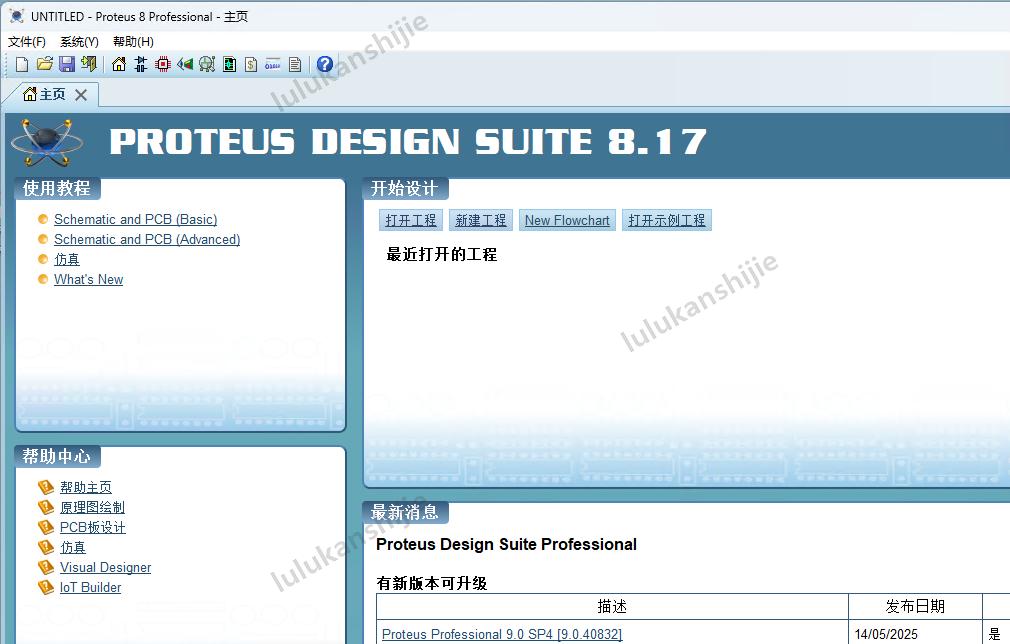Click the Open Project folder icon
Image resolution: width=1010 pixels, height=644 pixels.
pos(44,64)
